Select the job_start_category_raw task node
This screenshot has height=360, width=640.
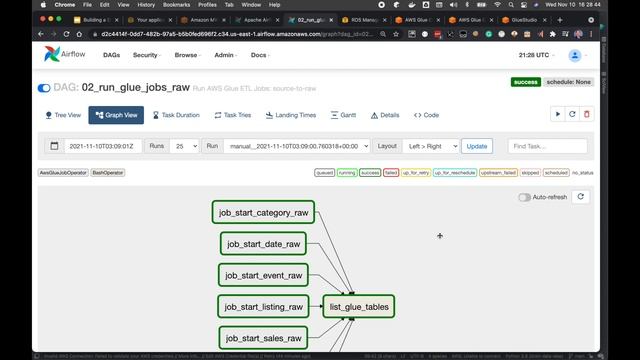(263, 212)
